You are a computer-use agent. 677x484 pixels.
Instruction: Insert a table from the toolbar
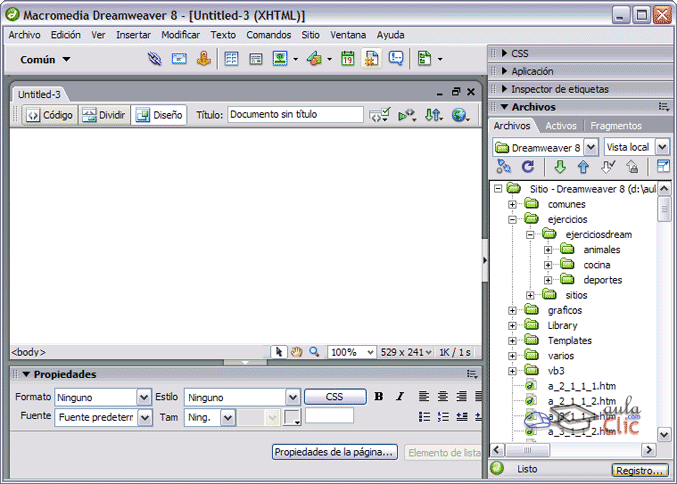point(231,59)
